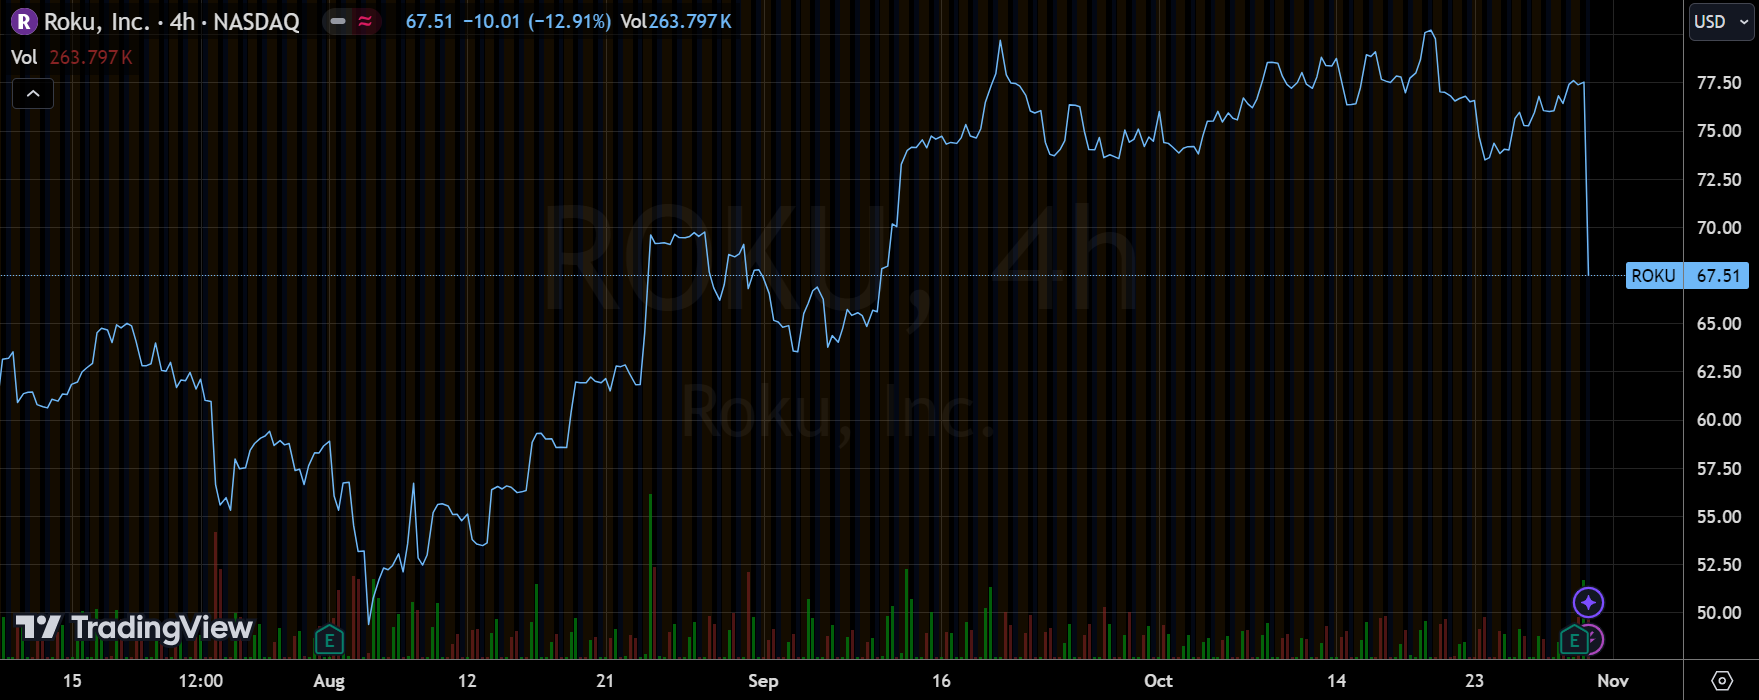Click the header change value −10.01 (−12.91%)
The width and height of the screenshot is (1759, 700).
[537, 21]
